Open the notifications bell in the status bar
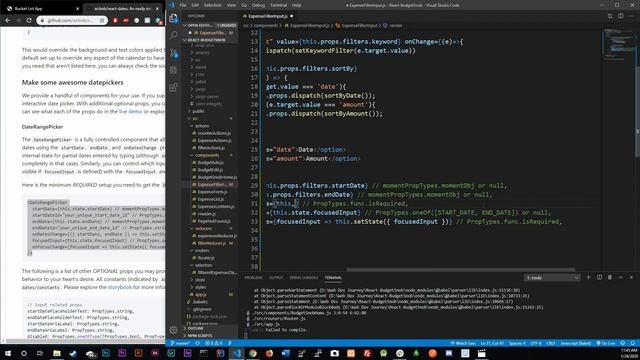640x360 pixels. [x=633, y=343]
